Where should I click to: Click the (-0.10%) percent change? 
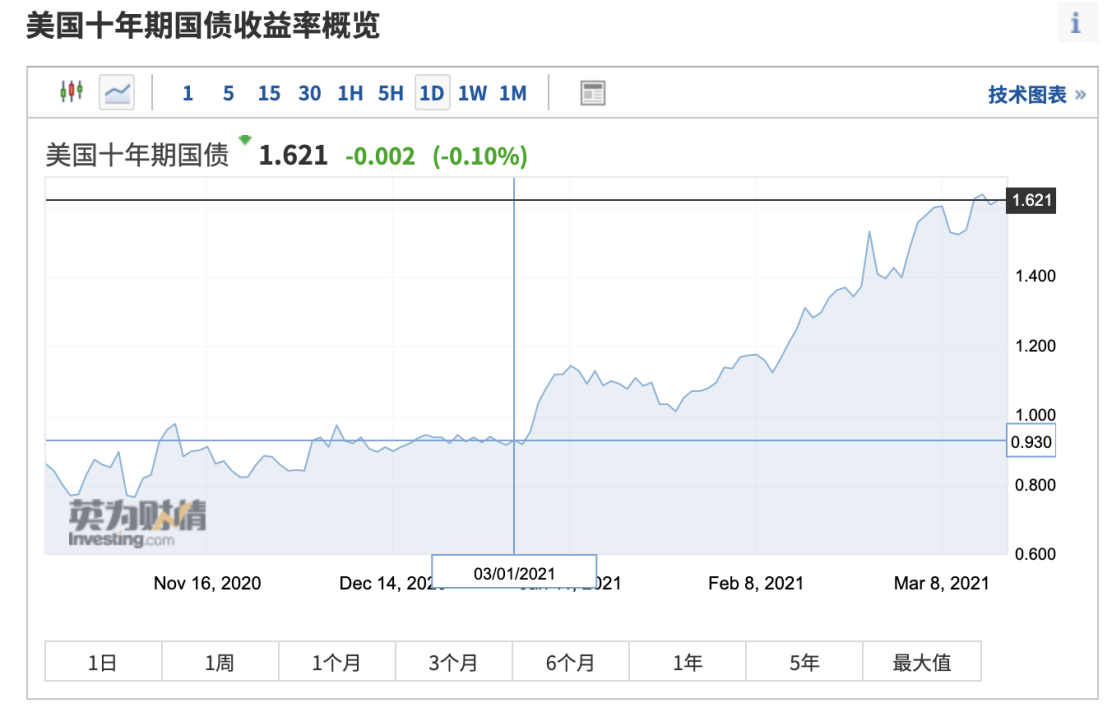[x=480, y=156]
